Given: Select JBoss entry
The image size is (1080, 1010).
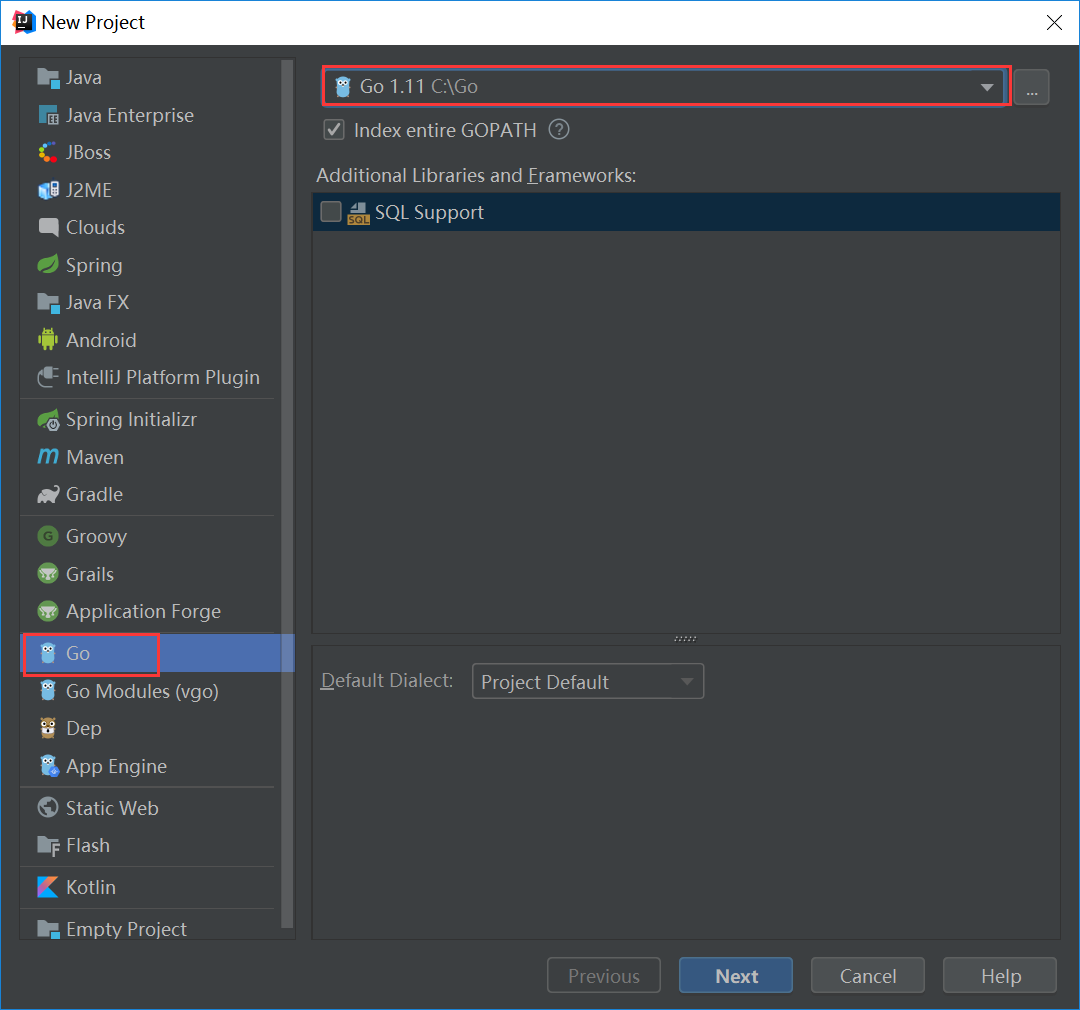Looking at the screenshot, I should point(150,152).
